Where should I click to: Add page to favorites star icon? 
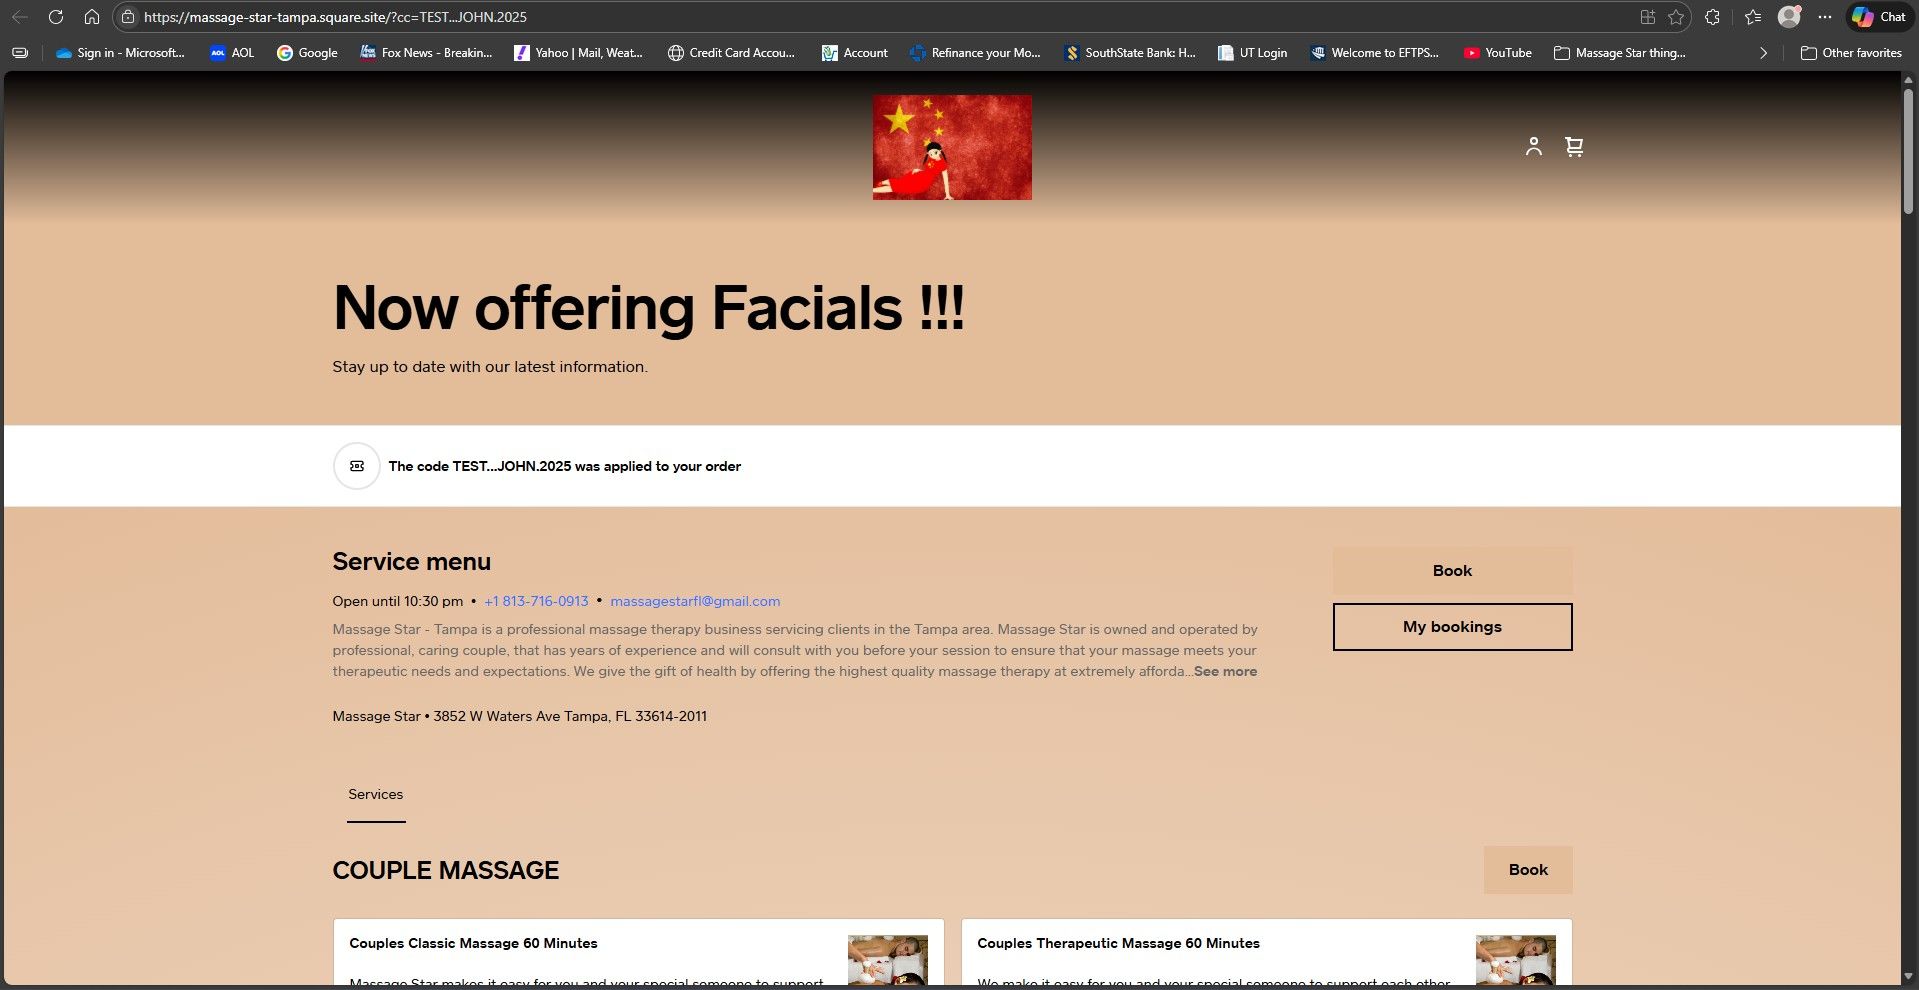[x=1676, y=17]
